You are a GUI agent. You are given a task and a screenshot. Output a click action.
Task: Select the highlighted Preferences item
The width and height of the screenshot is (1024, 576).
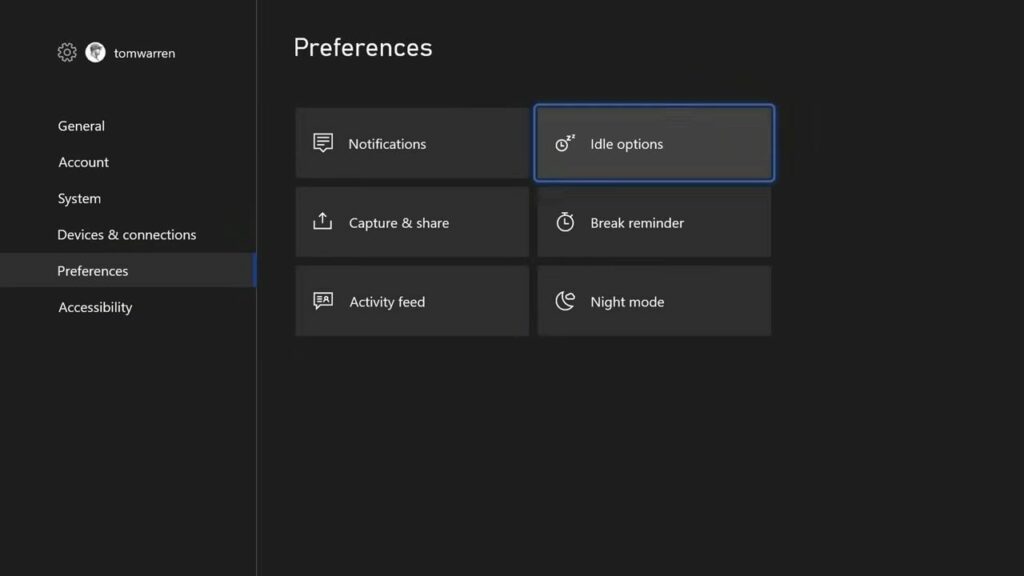click(93, 270)
